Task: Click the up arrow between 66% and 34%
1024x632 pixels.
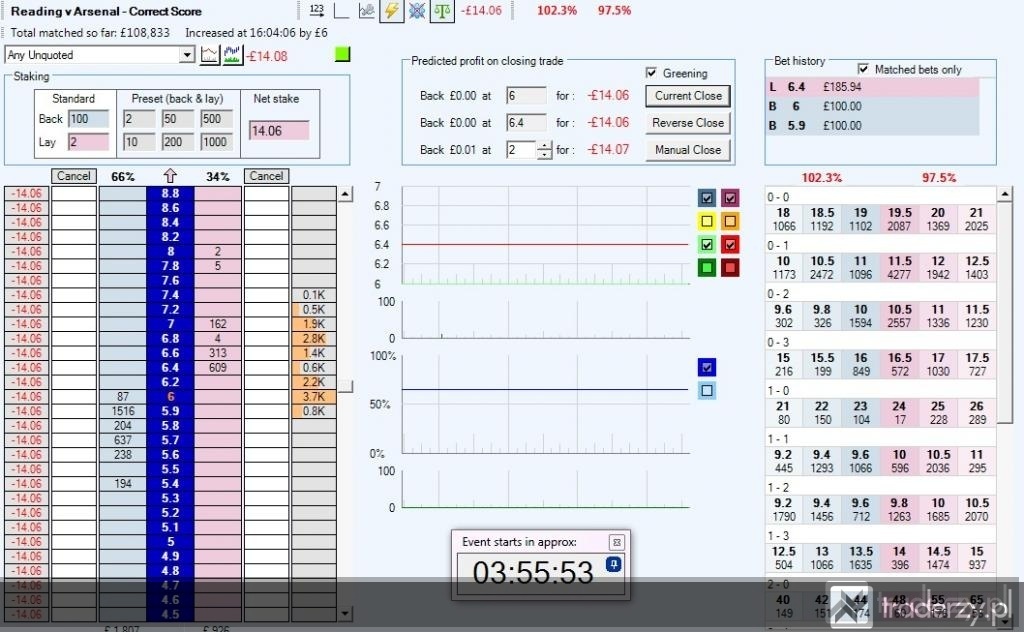Action: coord(170,176)
